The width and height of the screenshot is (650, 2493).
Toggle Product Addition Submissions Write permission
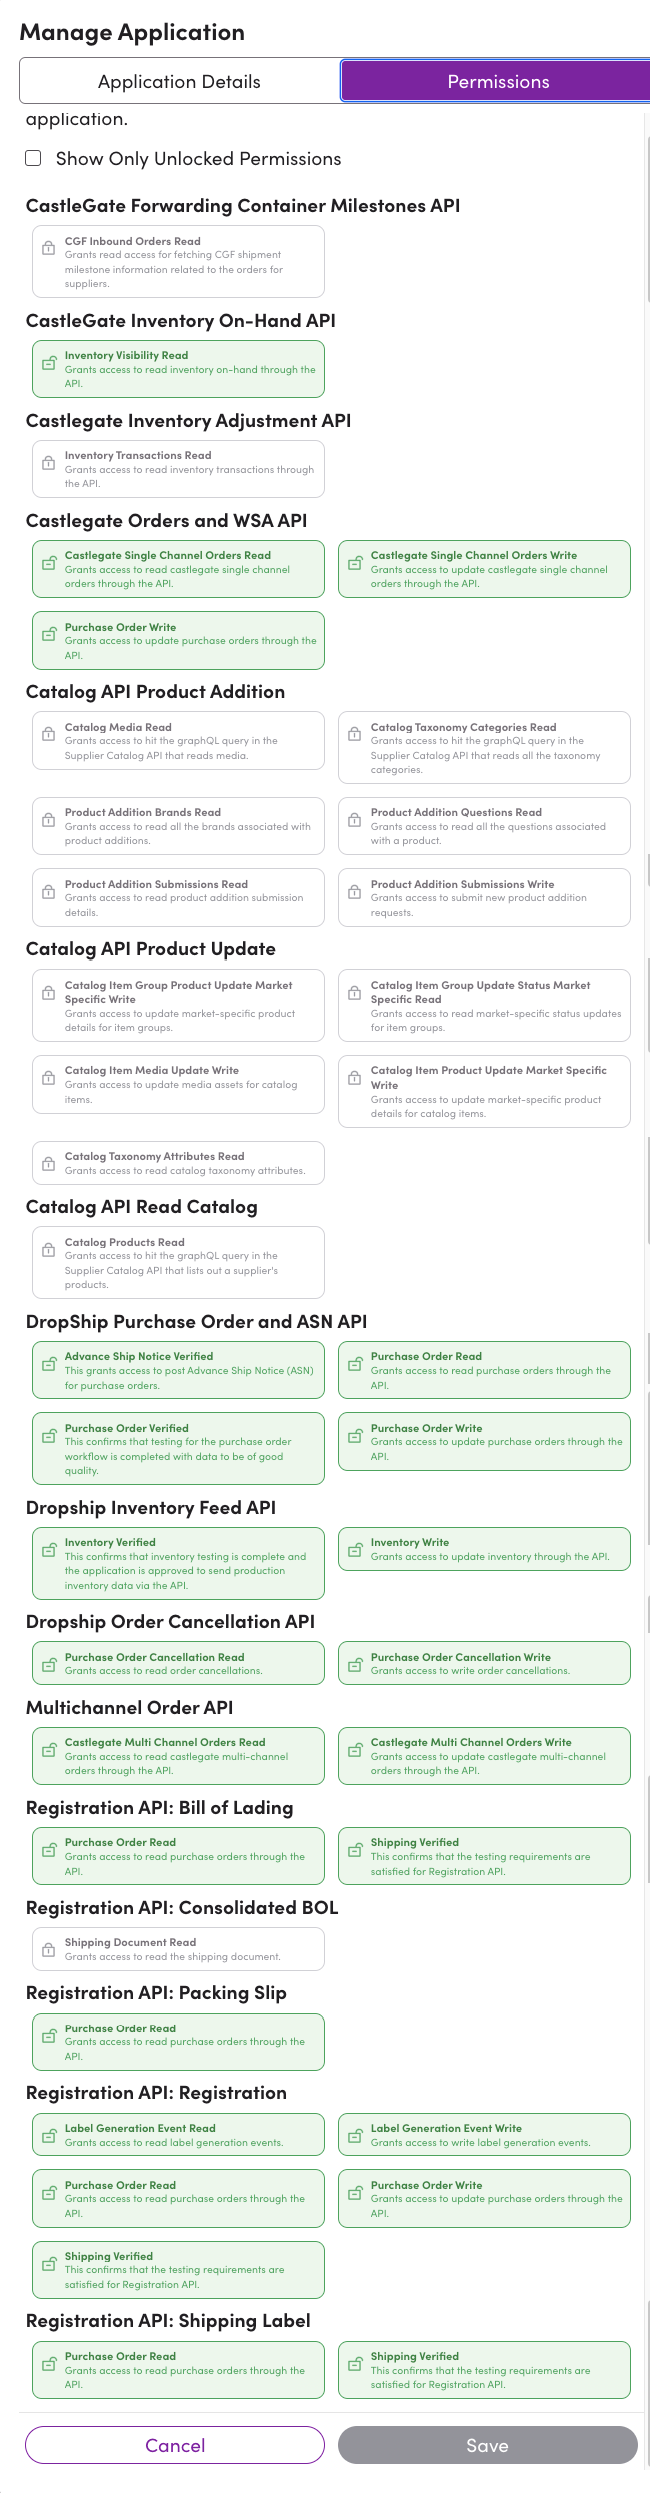(x=484, y=897)
